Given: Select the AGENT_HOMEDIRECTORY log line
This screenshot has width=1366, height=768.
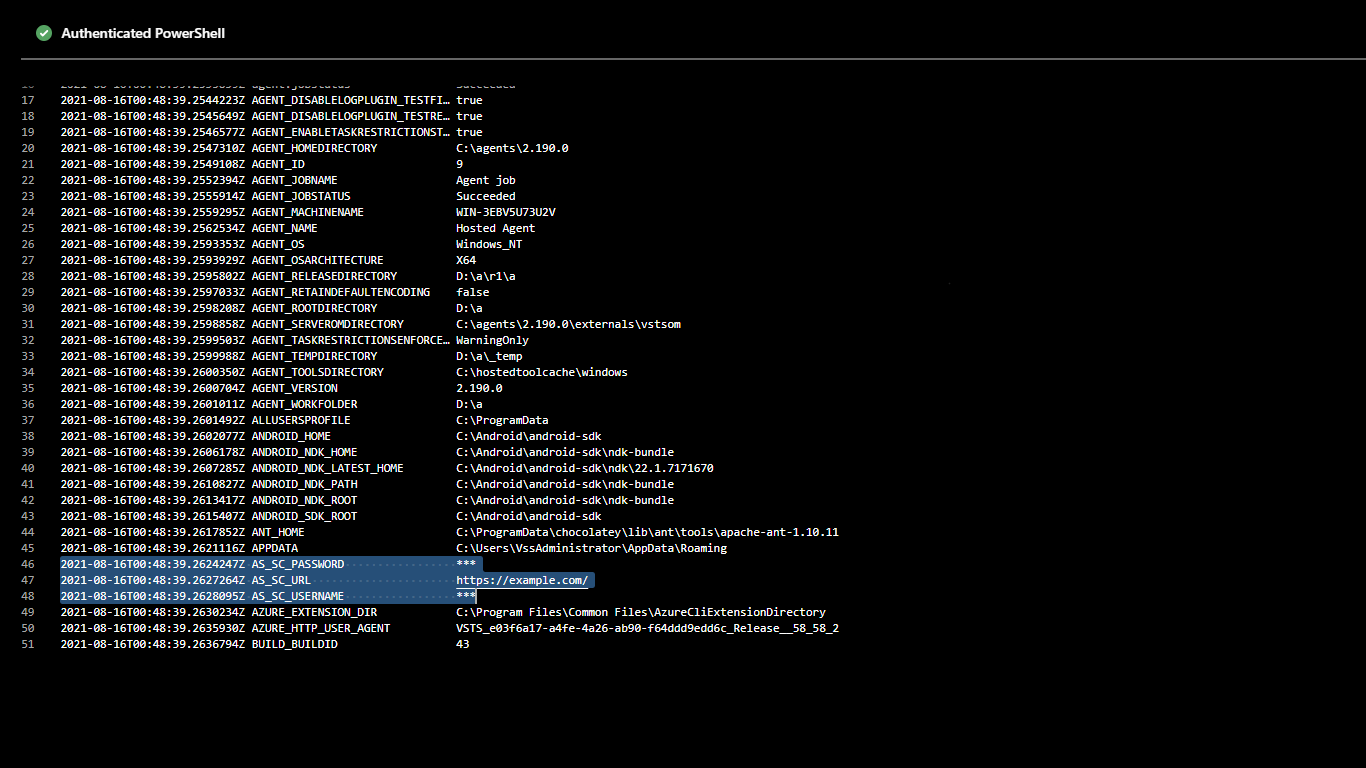Looking at the screenshot, I should (x=314, y=148).
